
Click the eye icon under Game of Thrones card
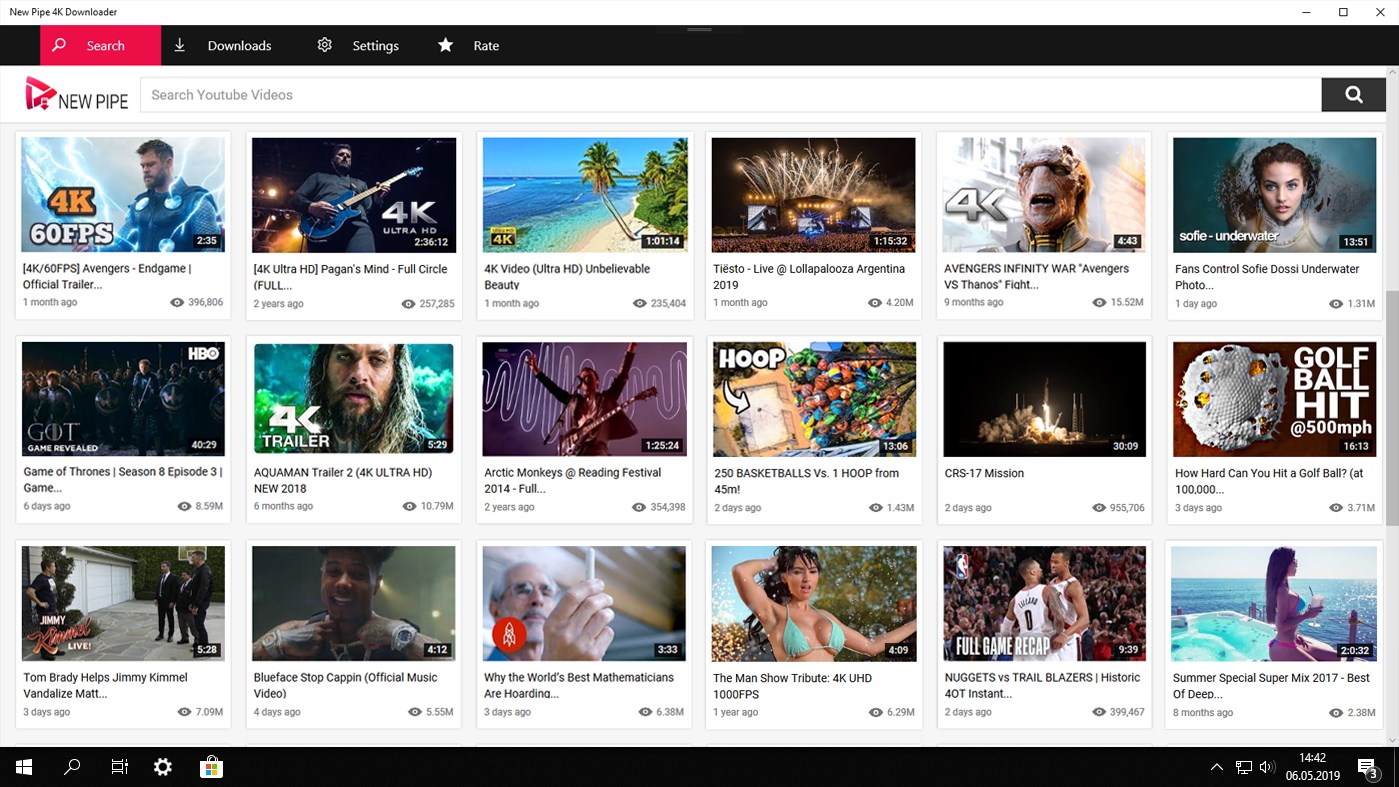pos(184,507)
